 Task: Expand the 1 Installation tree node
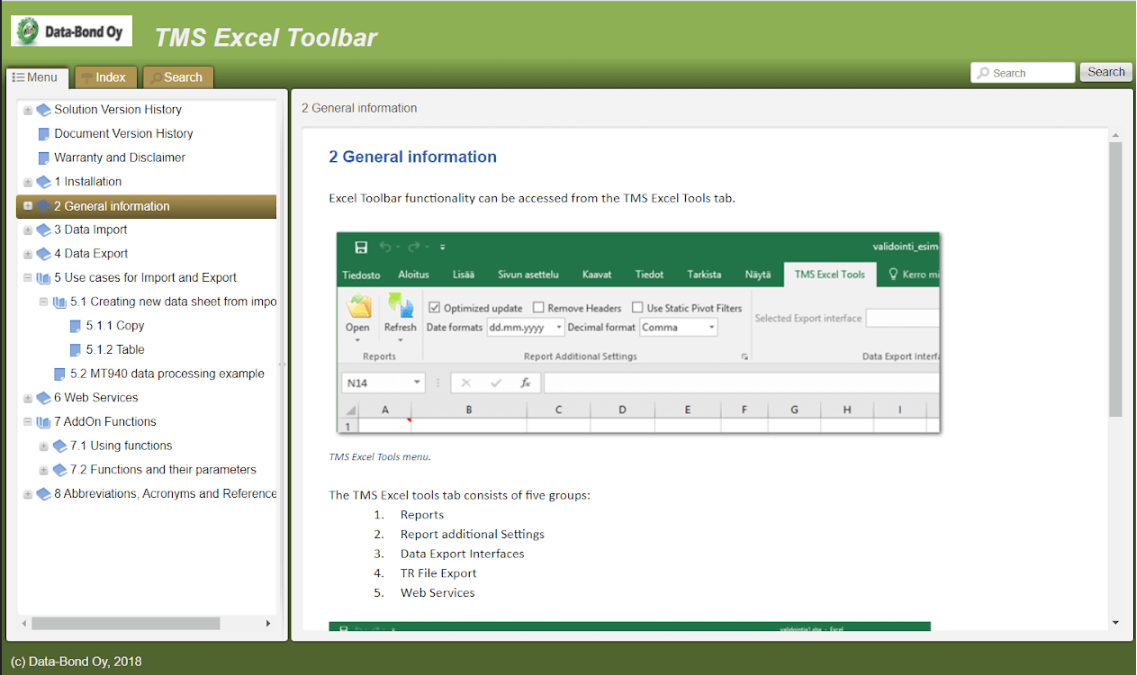click(x=28, y=182)
